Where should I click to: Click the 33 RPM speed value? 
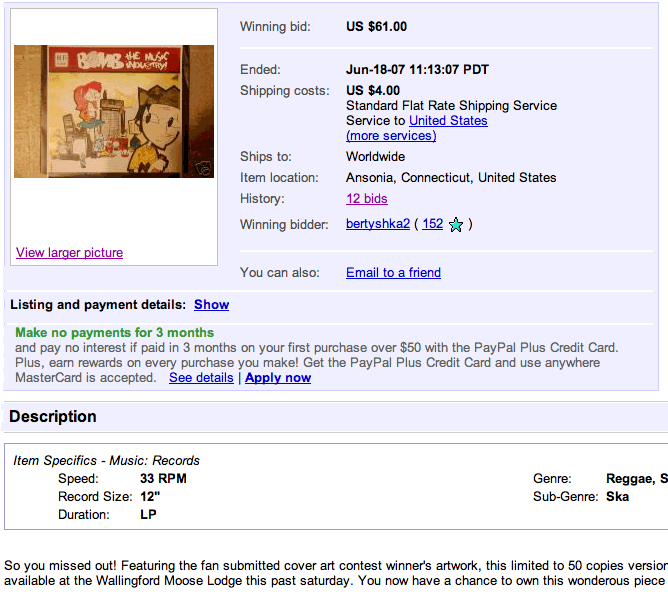click(163, 478)
